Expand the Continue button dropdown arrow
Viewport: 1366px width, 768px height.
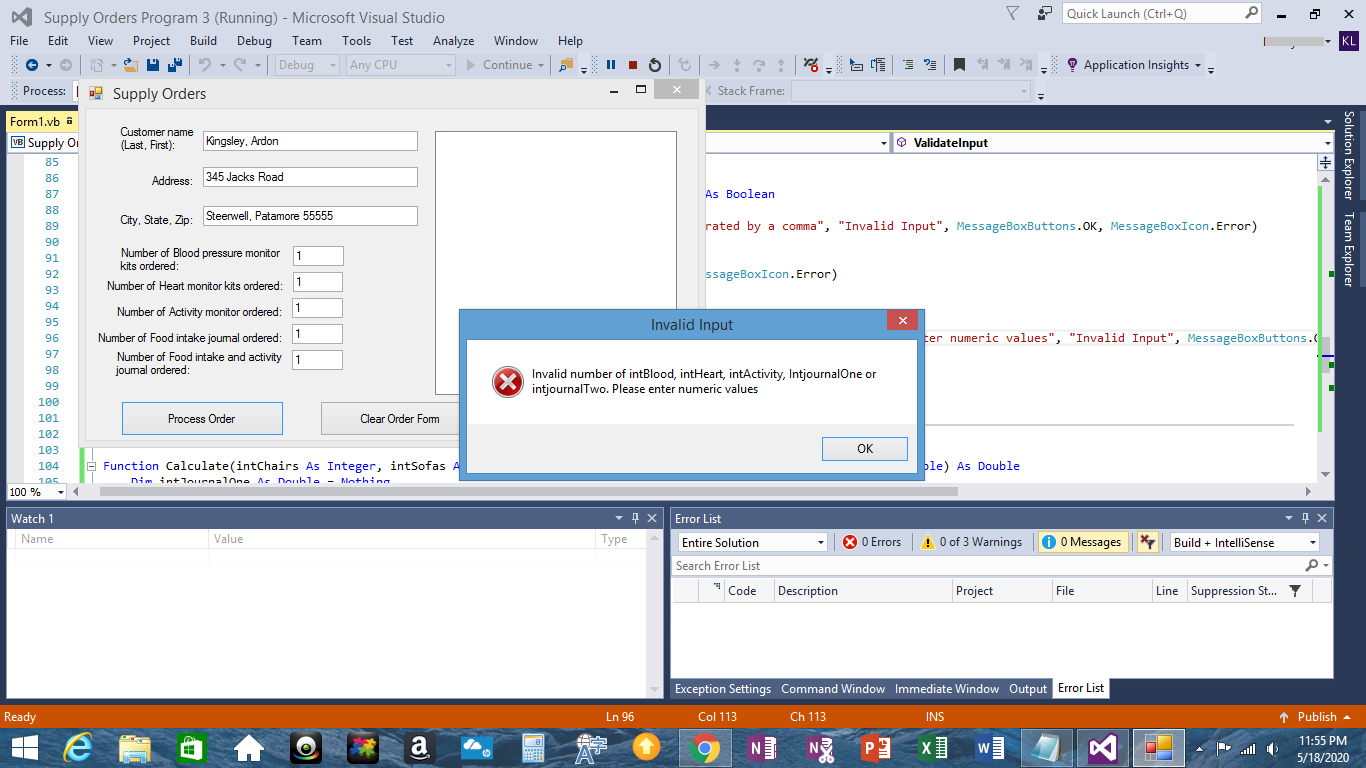click(x=541, y=65)
